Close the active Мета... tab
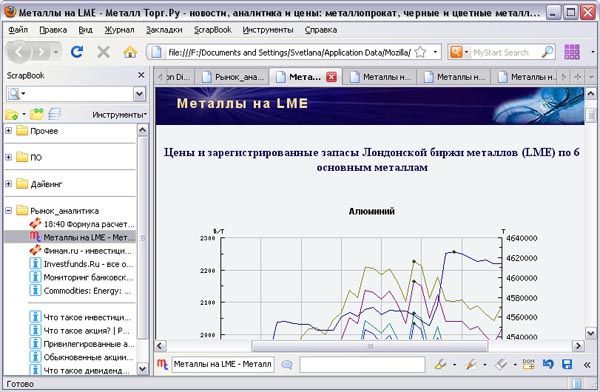Screen dimensions: 600x392 [x=331, y=77]
